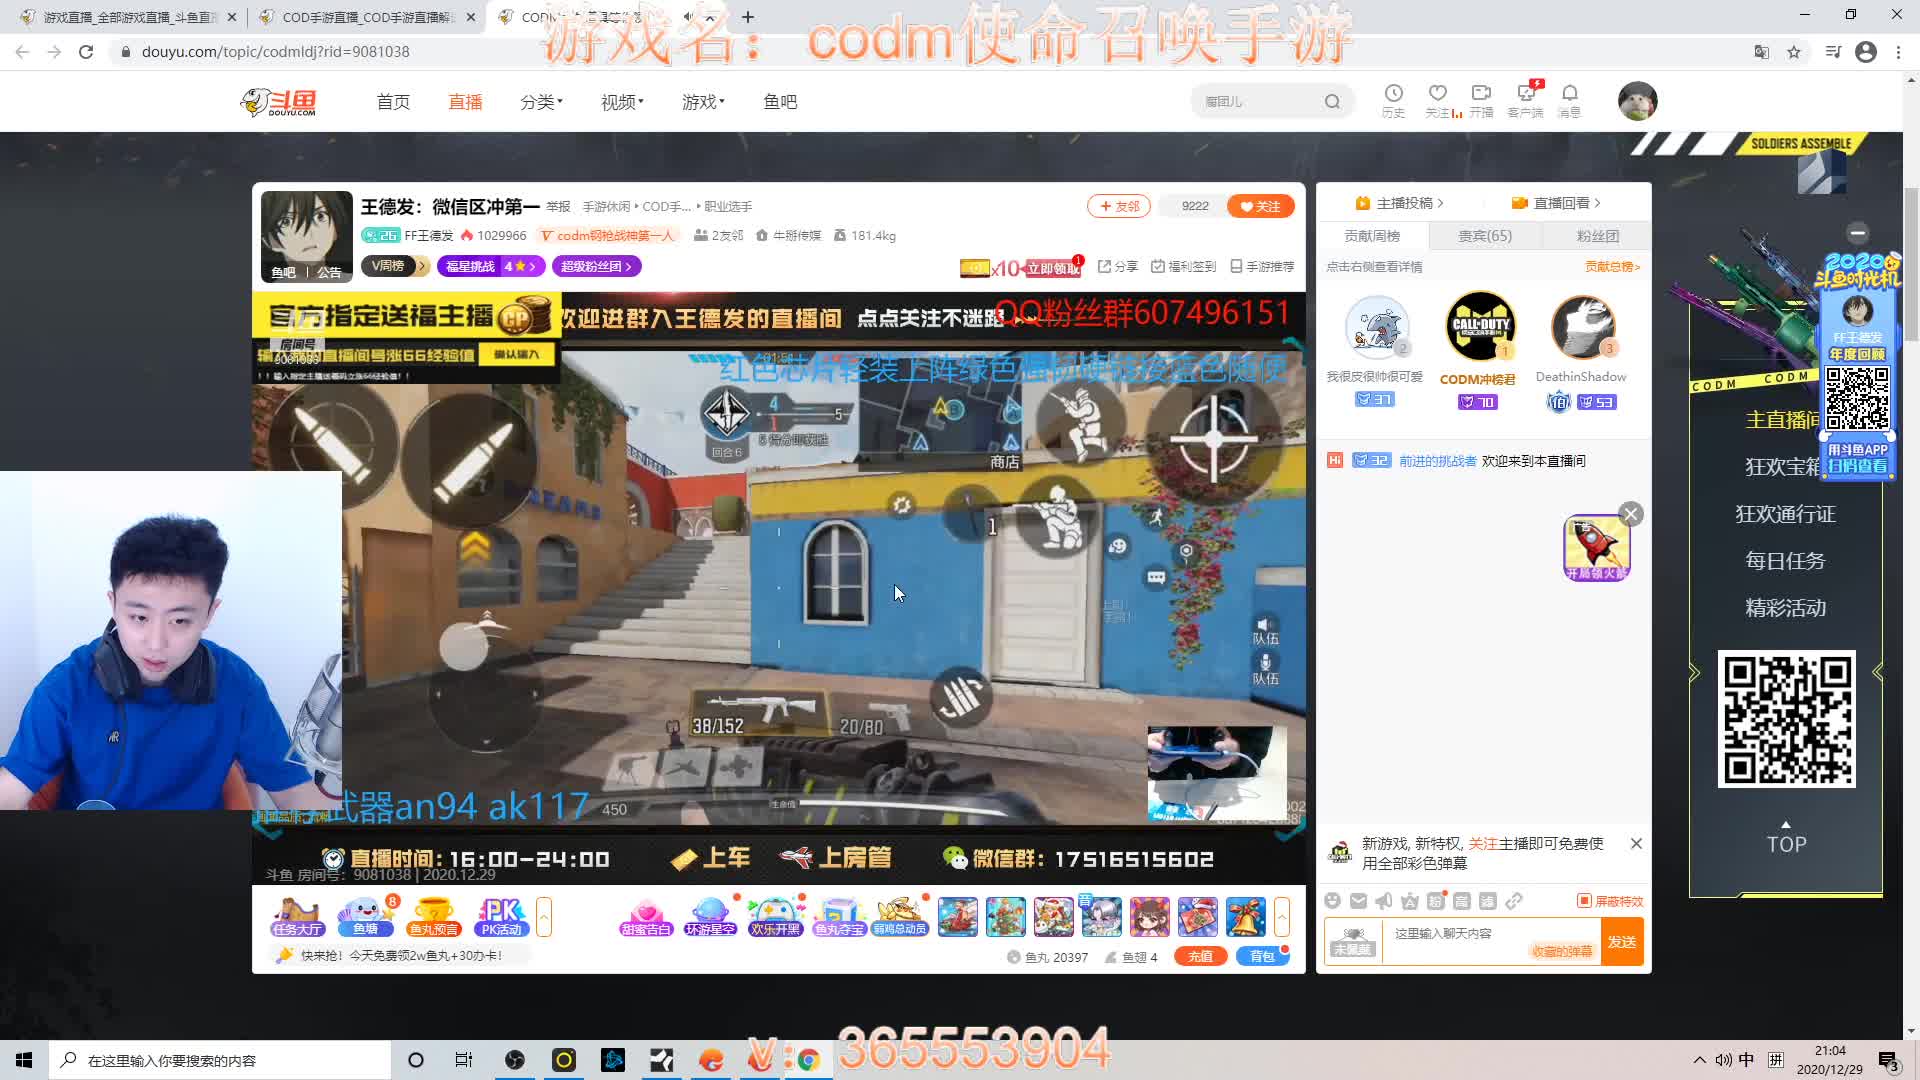Open Task View on taskbar
The height and width of the screenshot is (1080, 1920).
(464, 1060)
